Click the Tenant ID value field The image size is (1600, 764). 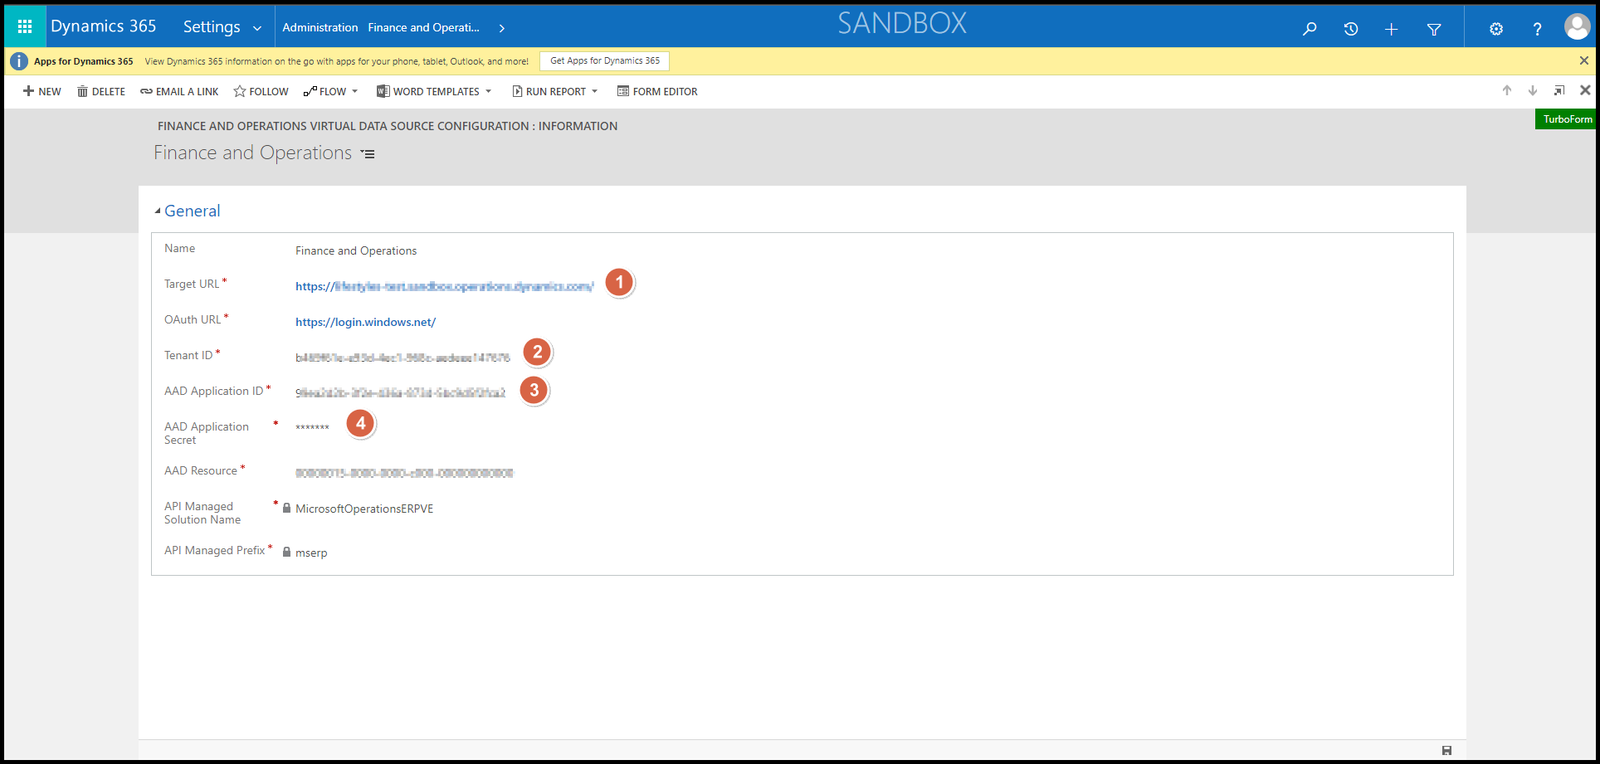pyautogui.click(x=402, y=357)
